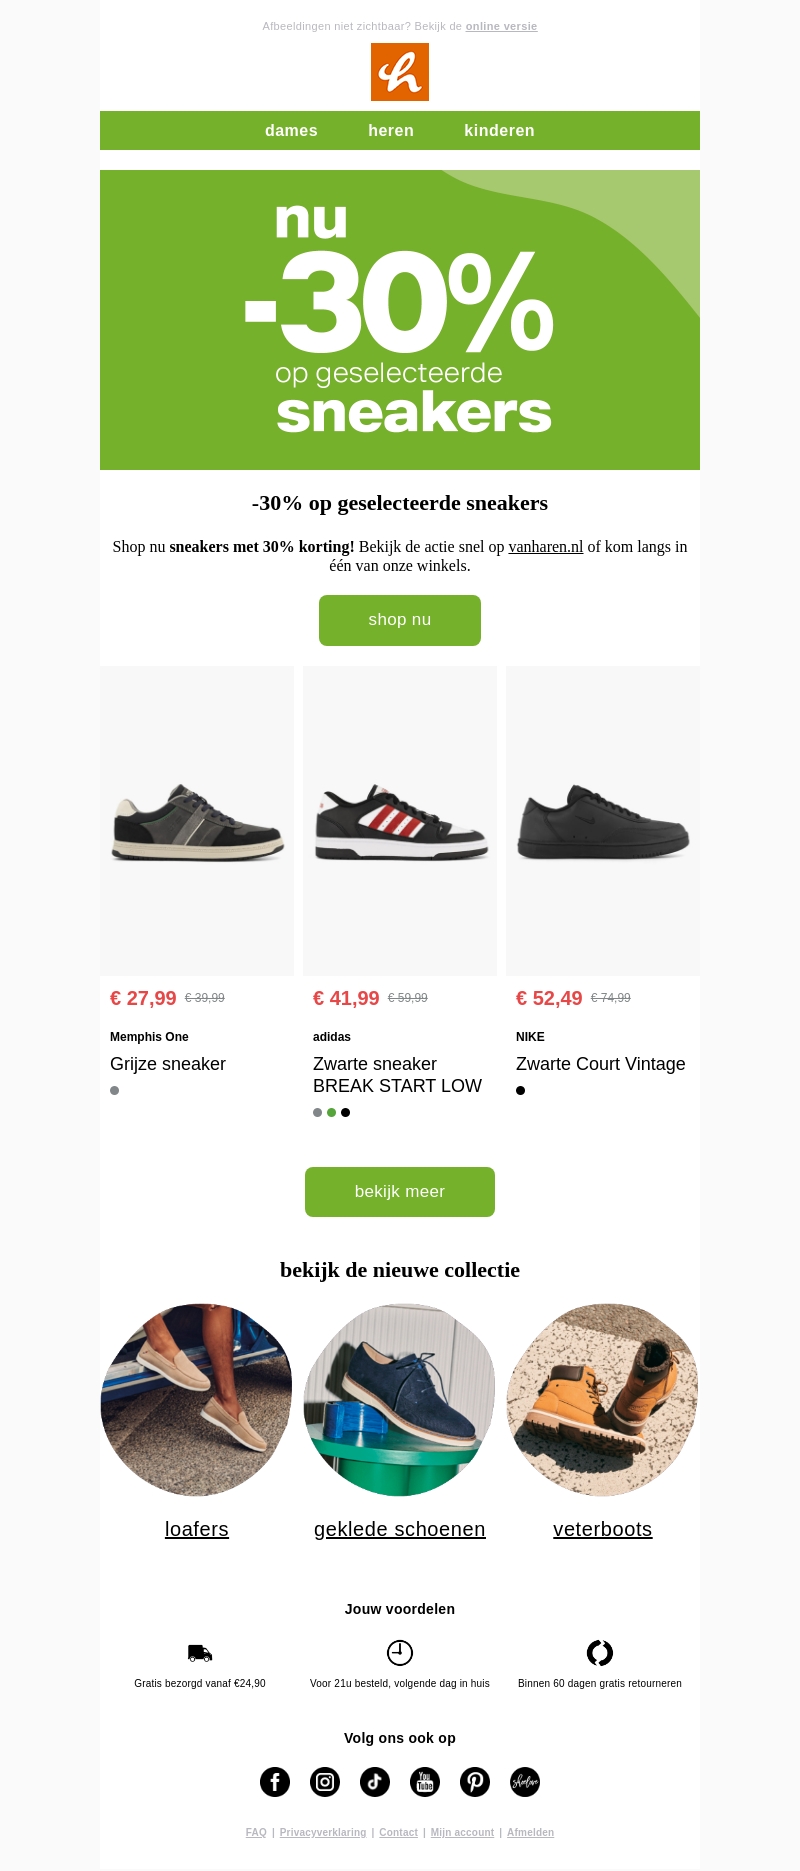Click the delivery truck icon
The image size is (800, 1871).
pyautogui.click(x=200, y=1653)
